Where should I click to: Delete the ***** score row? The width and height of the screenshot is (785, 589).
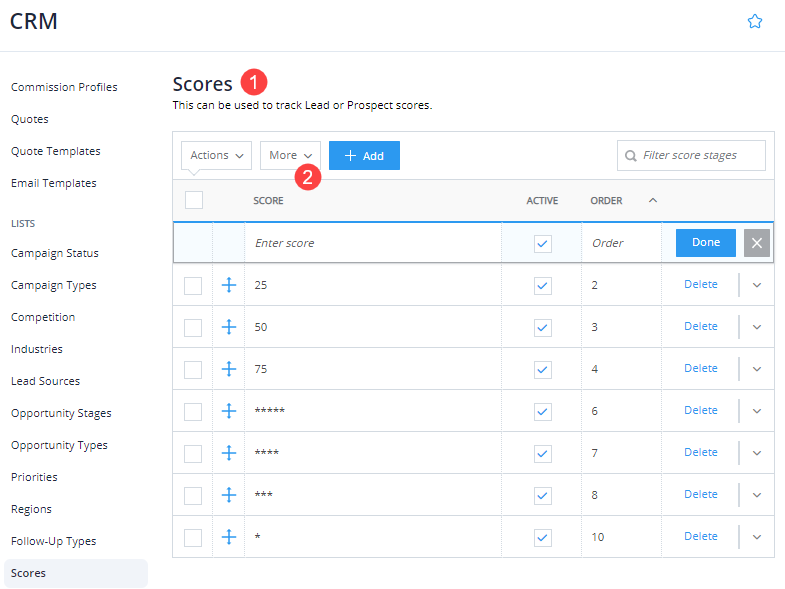point(701,411)
